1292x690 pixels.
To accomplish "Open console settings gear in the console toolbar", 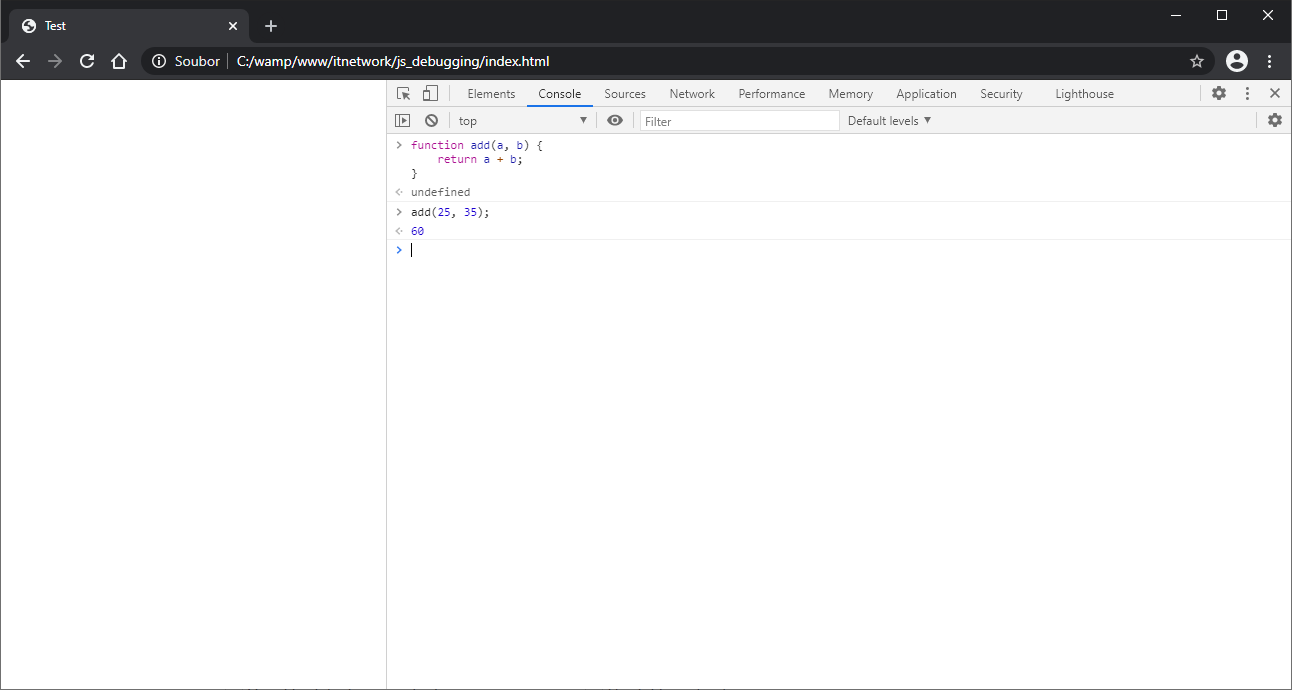I will 1274,120.
